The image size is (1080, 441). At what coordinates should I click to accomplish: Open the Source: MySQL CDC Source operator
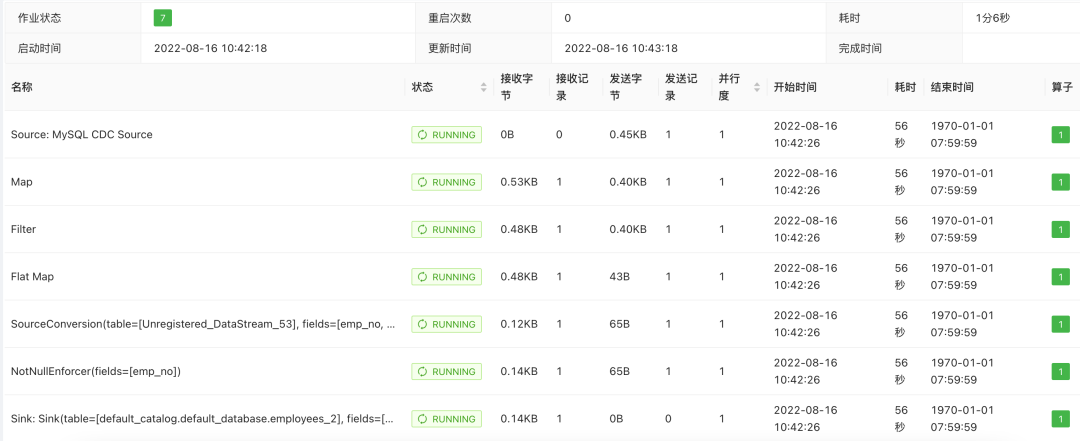tap(81, 134)
